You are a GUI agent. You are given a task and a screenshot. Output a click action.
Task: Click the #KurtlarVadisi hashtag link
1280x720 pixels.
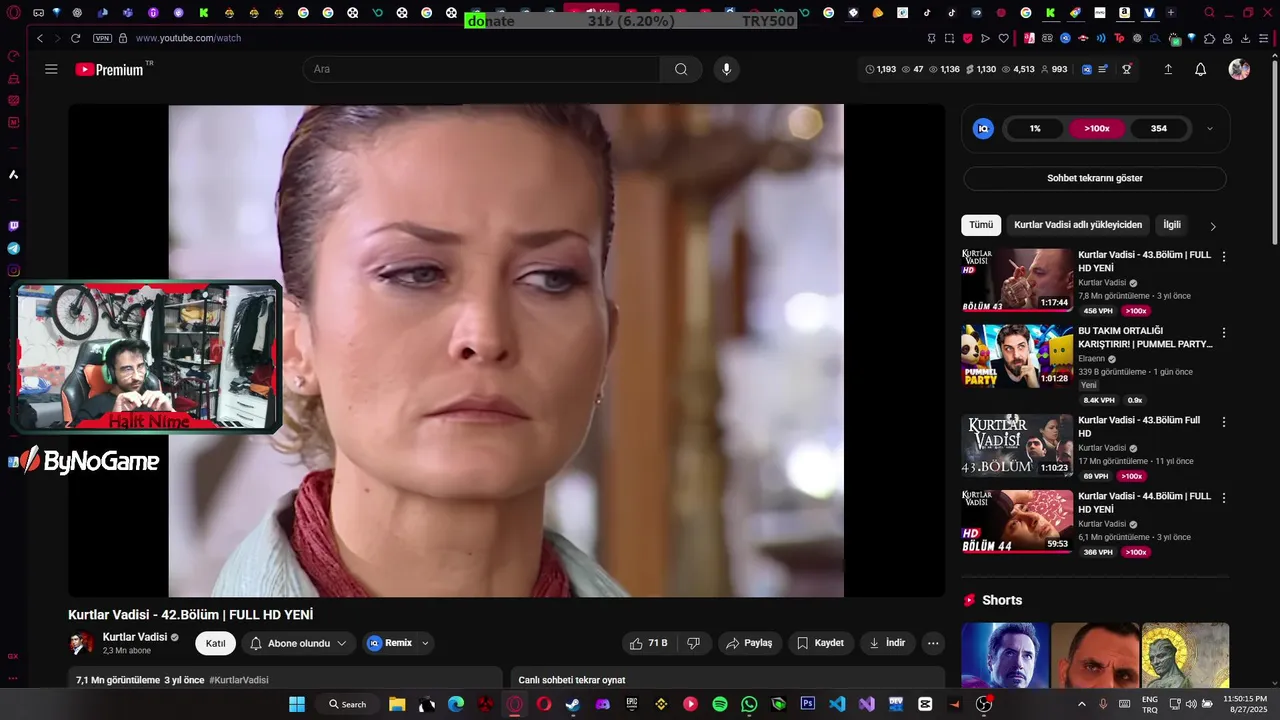[x=239, y=680]
